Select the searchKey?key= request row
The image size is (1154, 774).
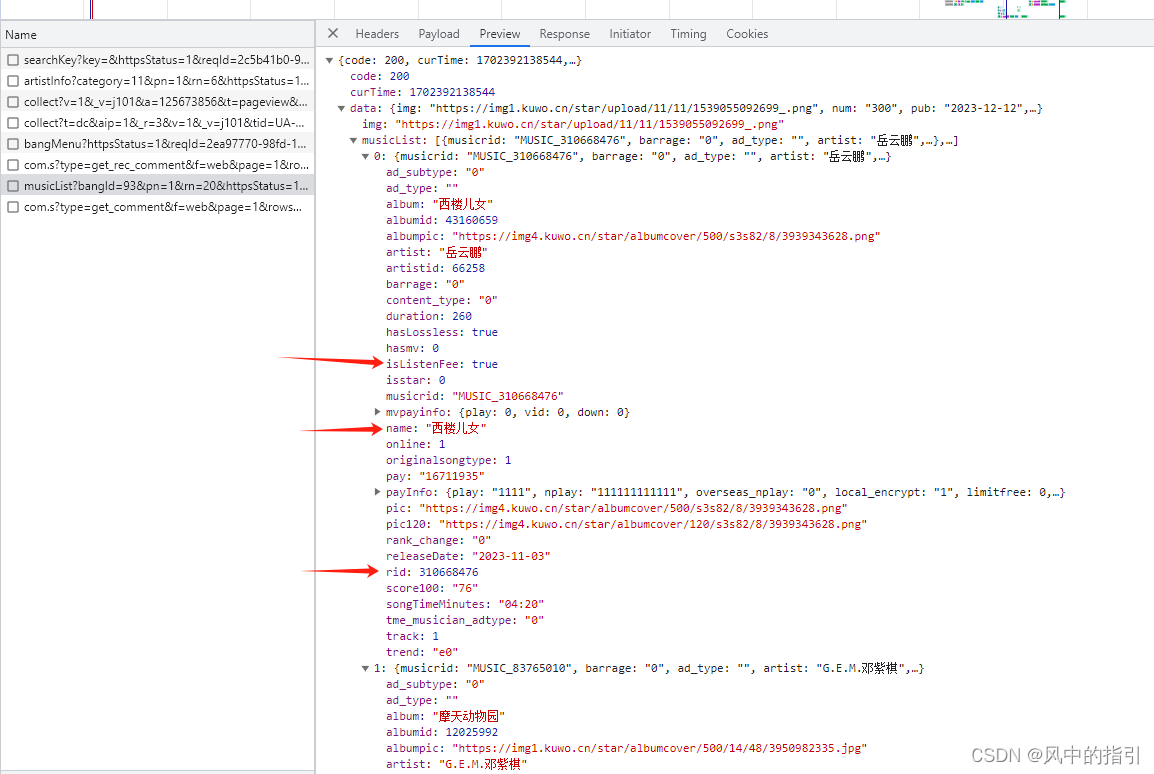157,60
